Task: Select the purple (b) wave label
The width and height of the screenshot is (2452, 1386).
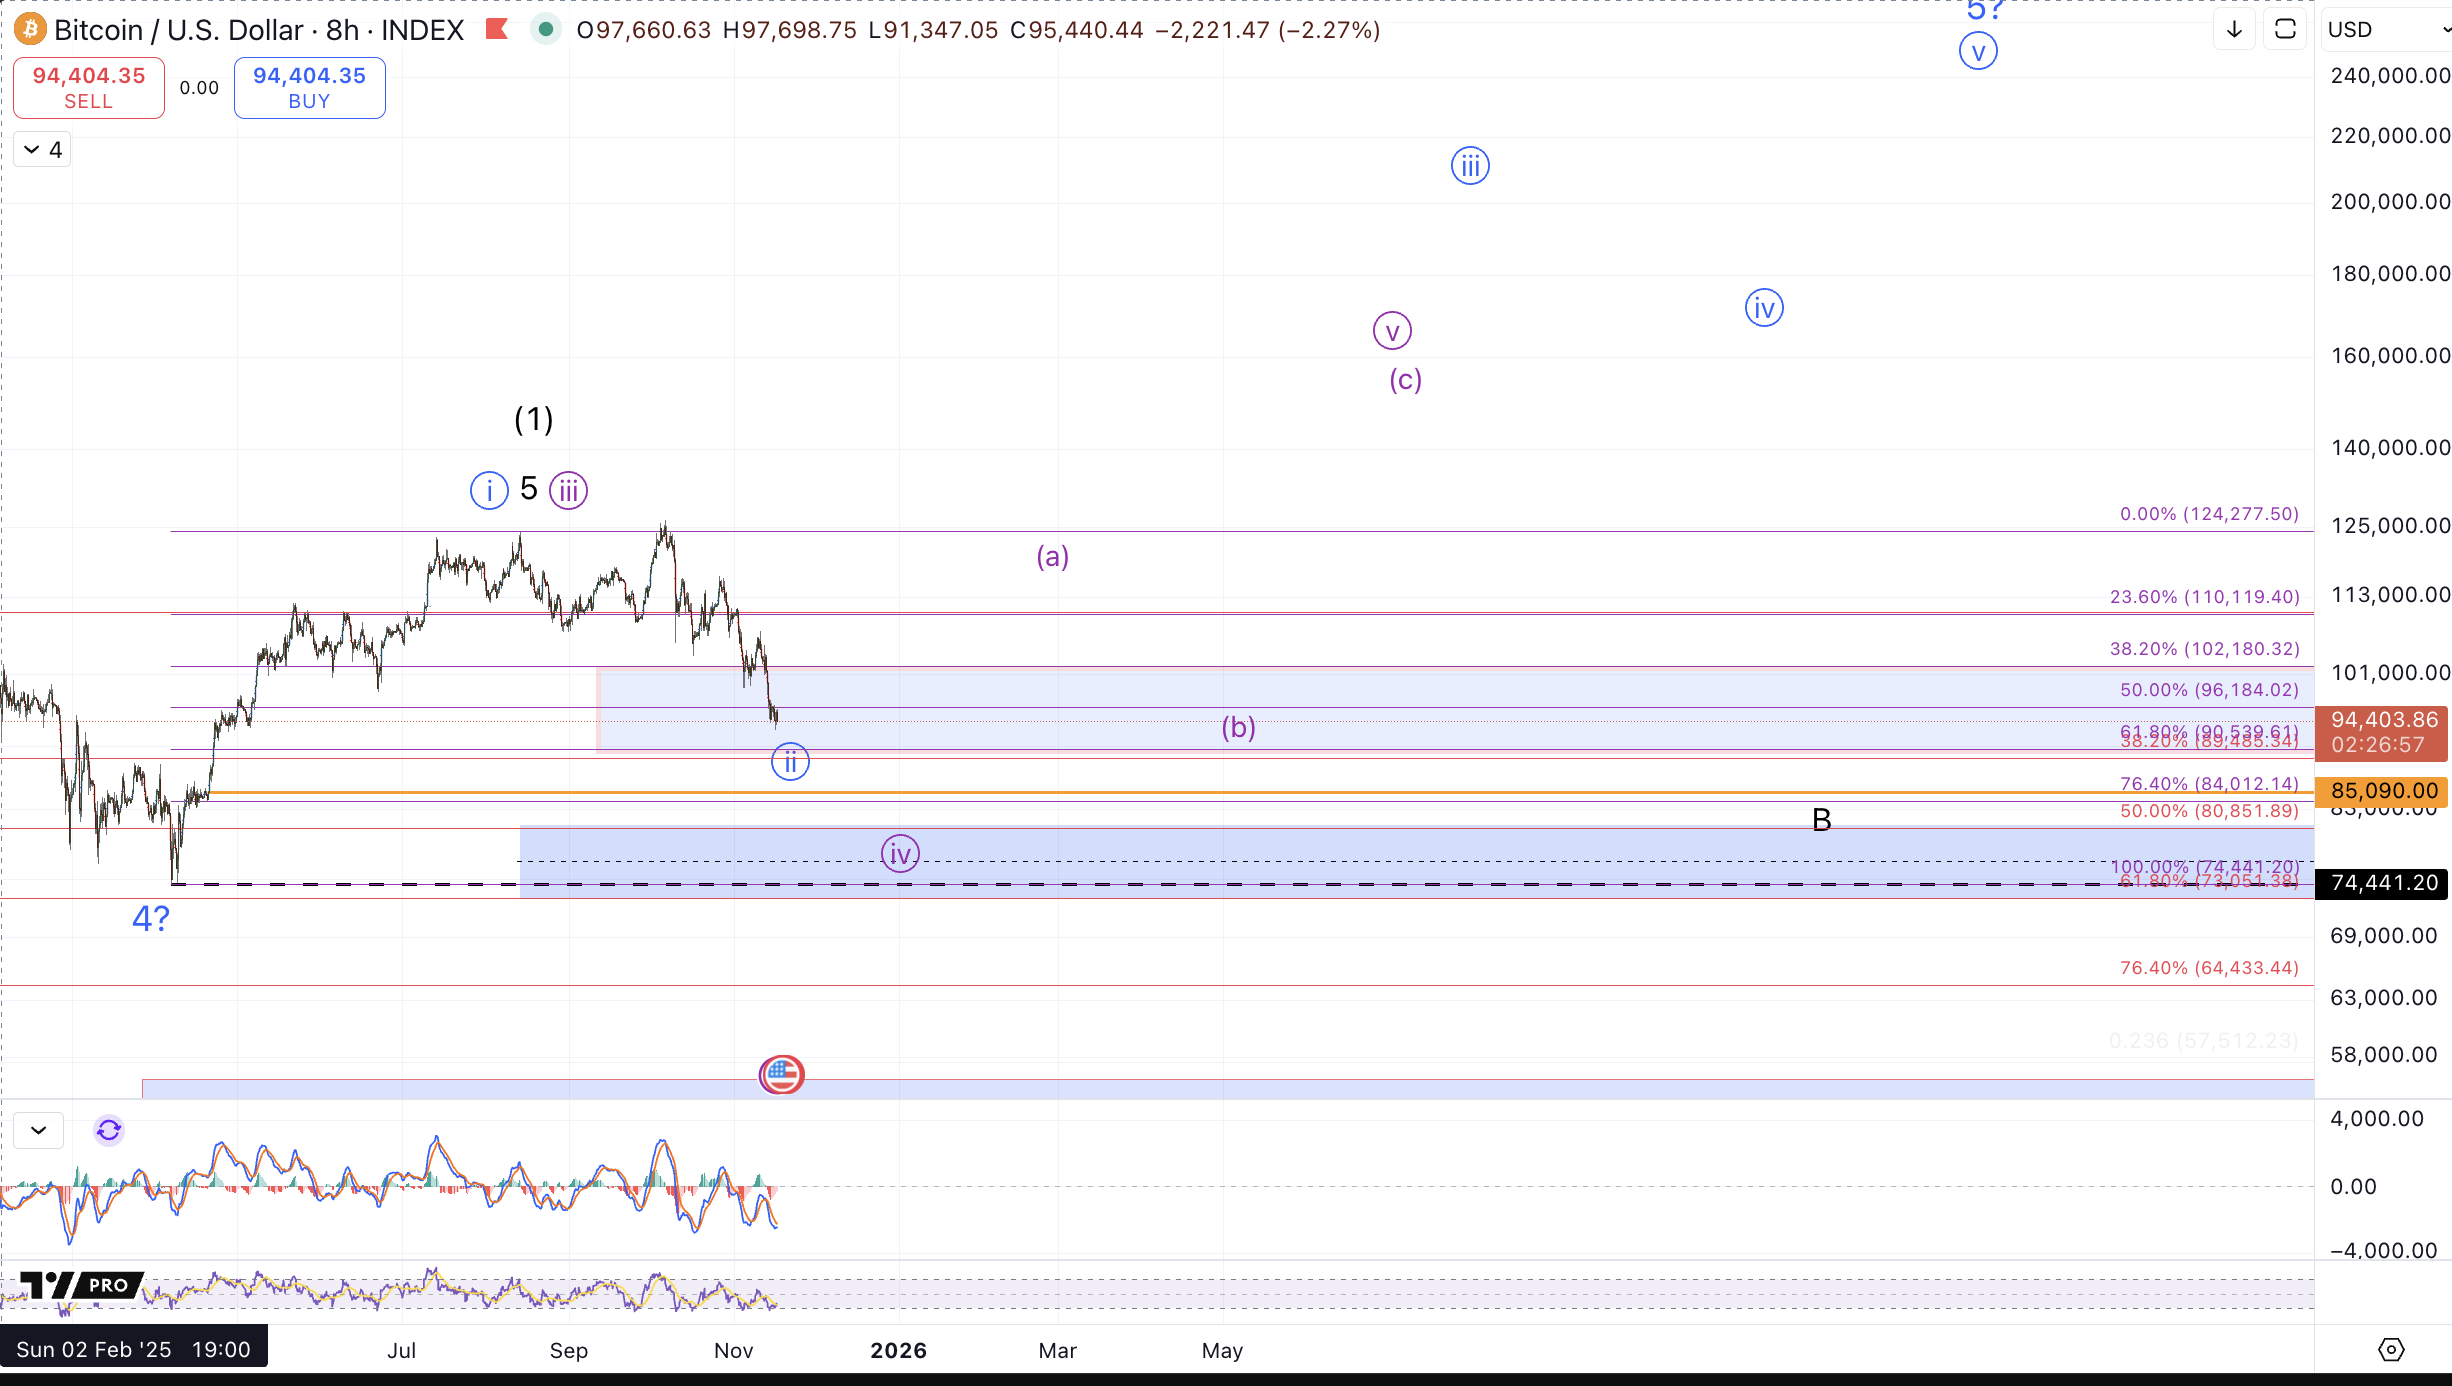Action: (x=1238, y=728)
